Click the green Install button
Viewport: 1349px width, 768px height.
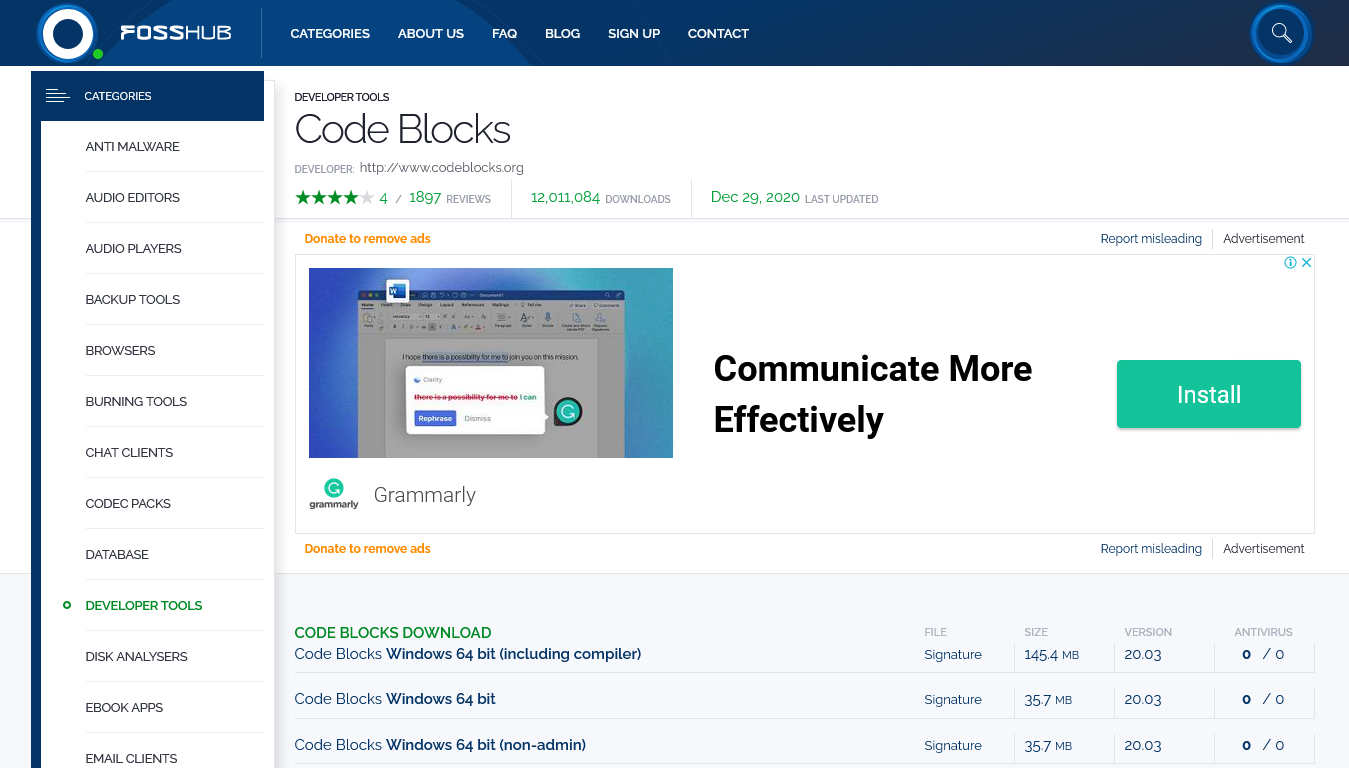tap(1209, 394)
